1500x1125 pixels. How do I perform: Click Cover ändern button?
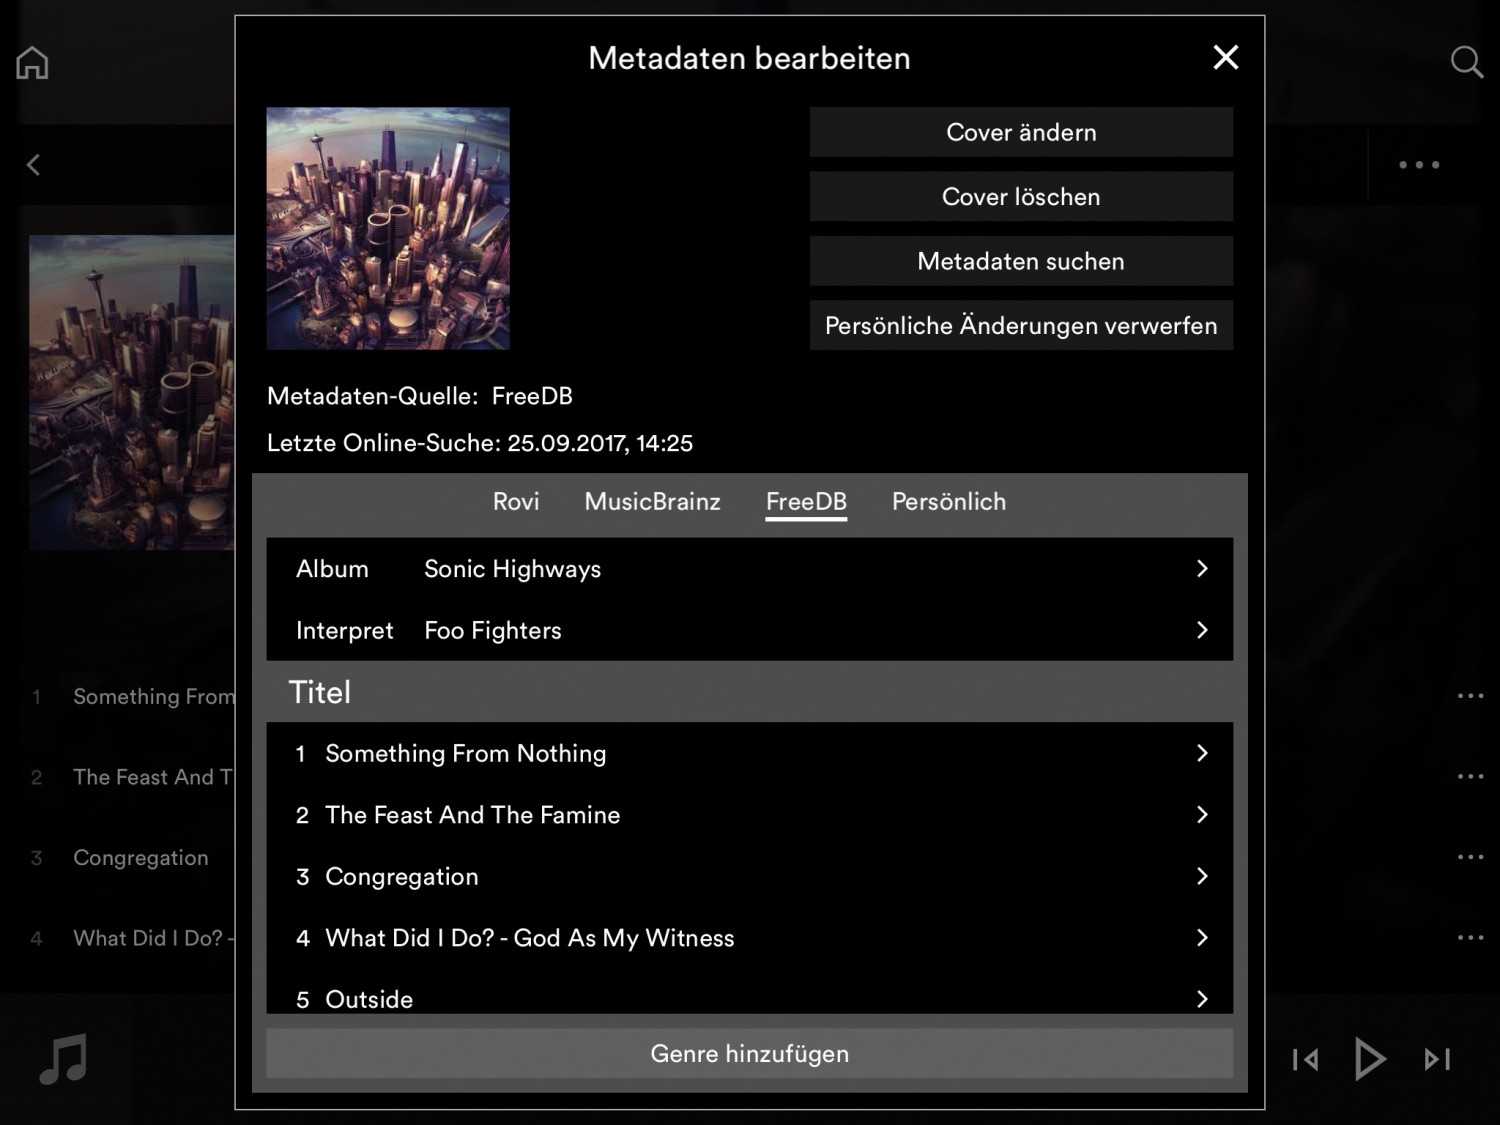(x=1021, y=132)
